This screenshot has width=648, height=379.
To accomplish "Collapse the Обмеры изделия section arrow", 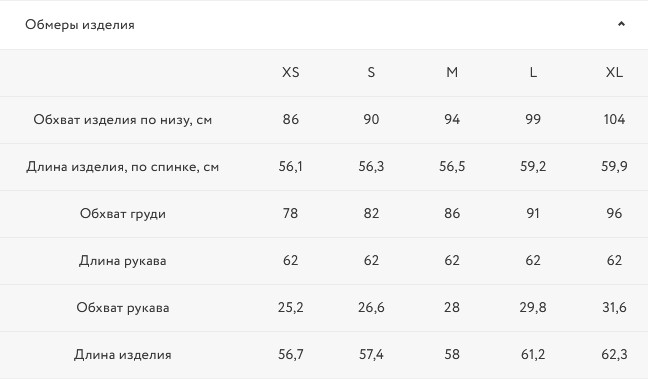I will pyautogui.click(x=621, y=24).
